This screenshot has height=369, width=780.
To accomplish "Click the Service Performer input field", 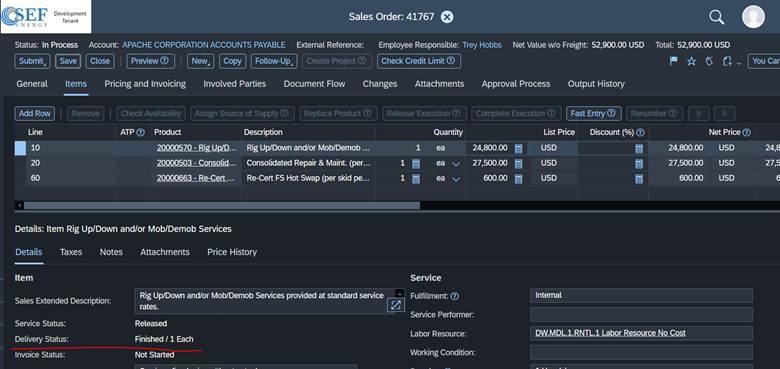I will pyautogui.click(x=641, y=315).
